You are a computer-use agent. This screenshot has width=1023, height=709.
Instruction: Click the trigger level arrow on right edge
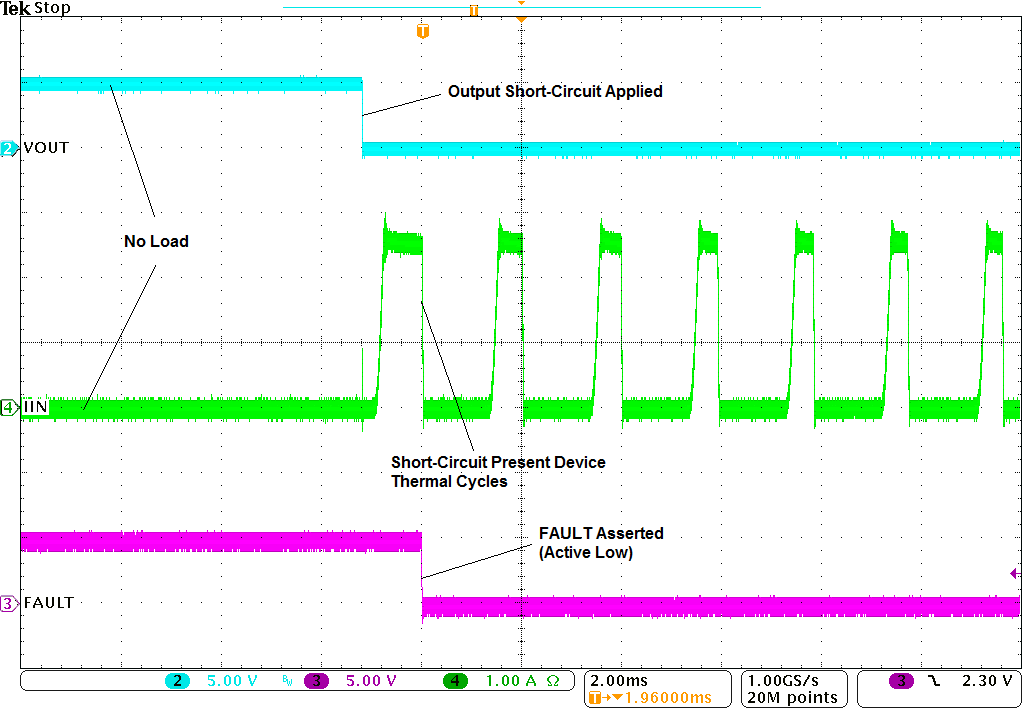pos(1015,574)
